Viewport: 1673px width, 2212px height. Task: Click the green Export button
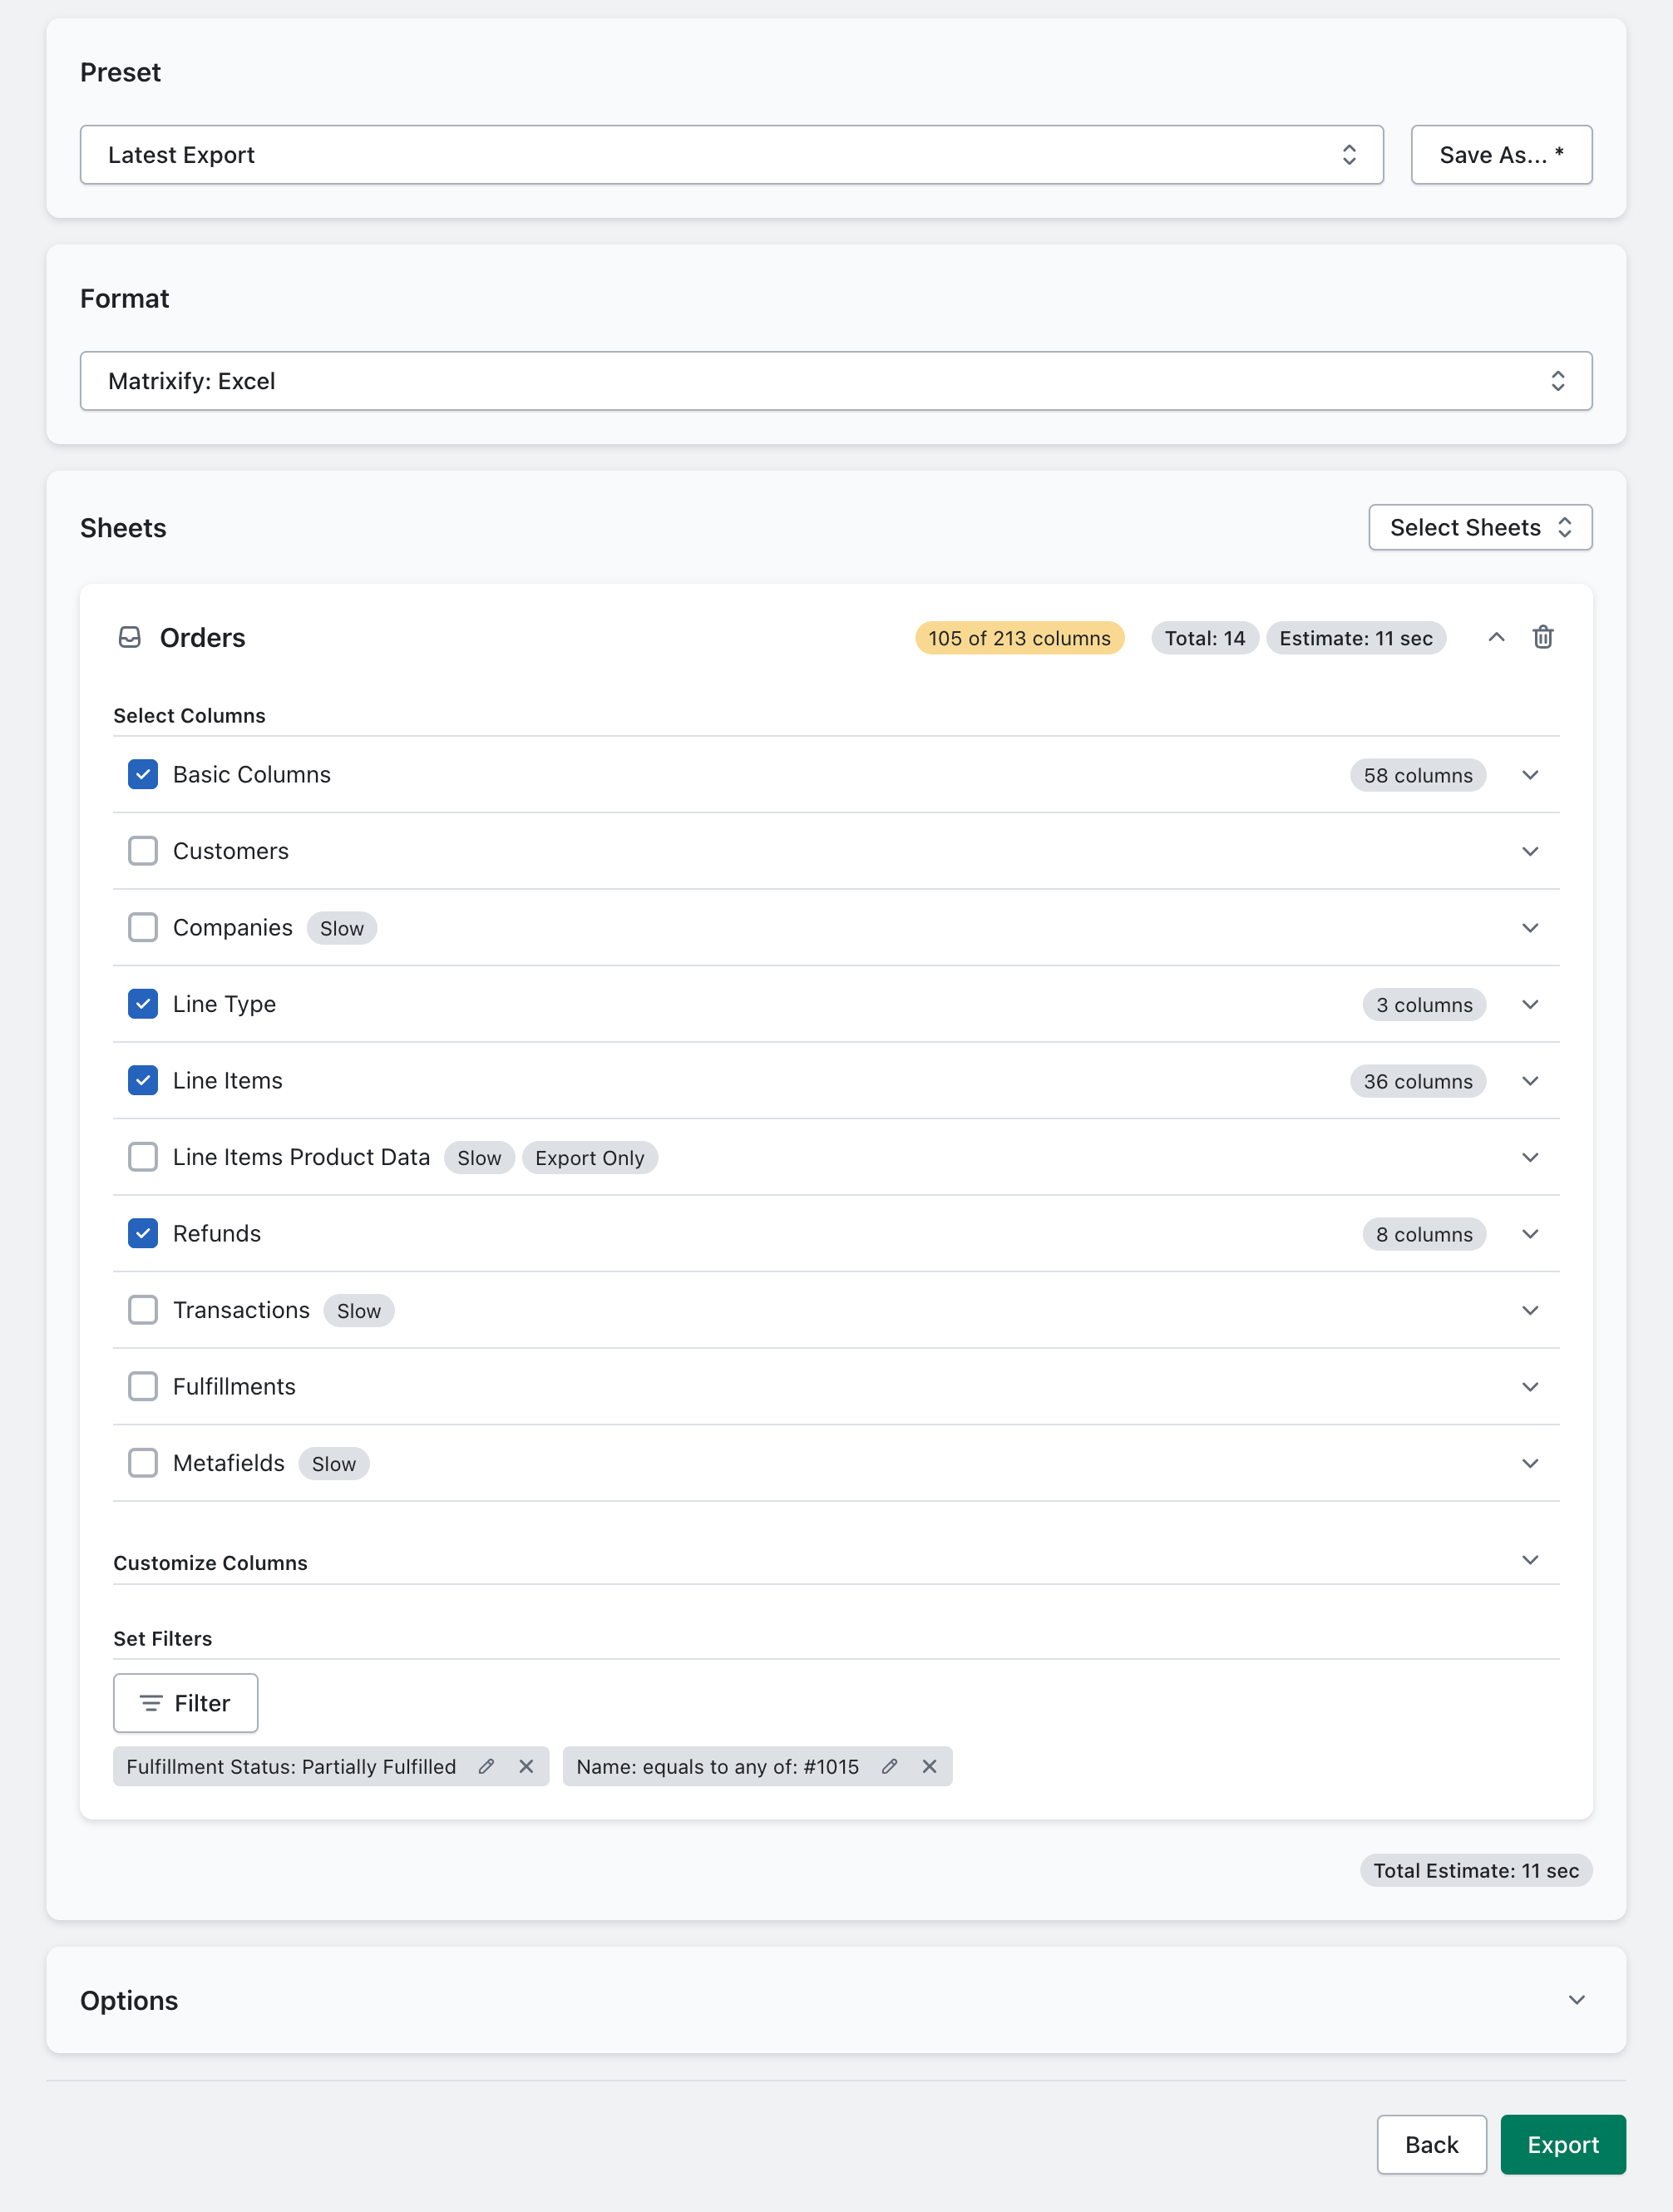click(x=1562, y=2144)
